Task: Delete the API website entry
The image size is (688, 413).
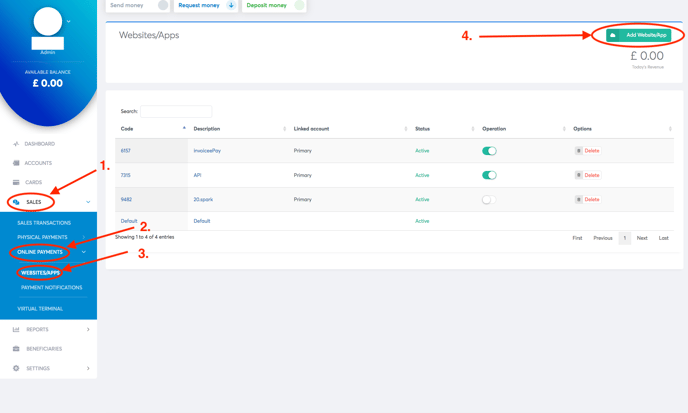Action: click(x=588, y=175)
